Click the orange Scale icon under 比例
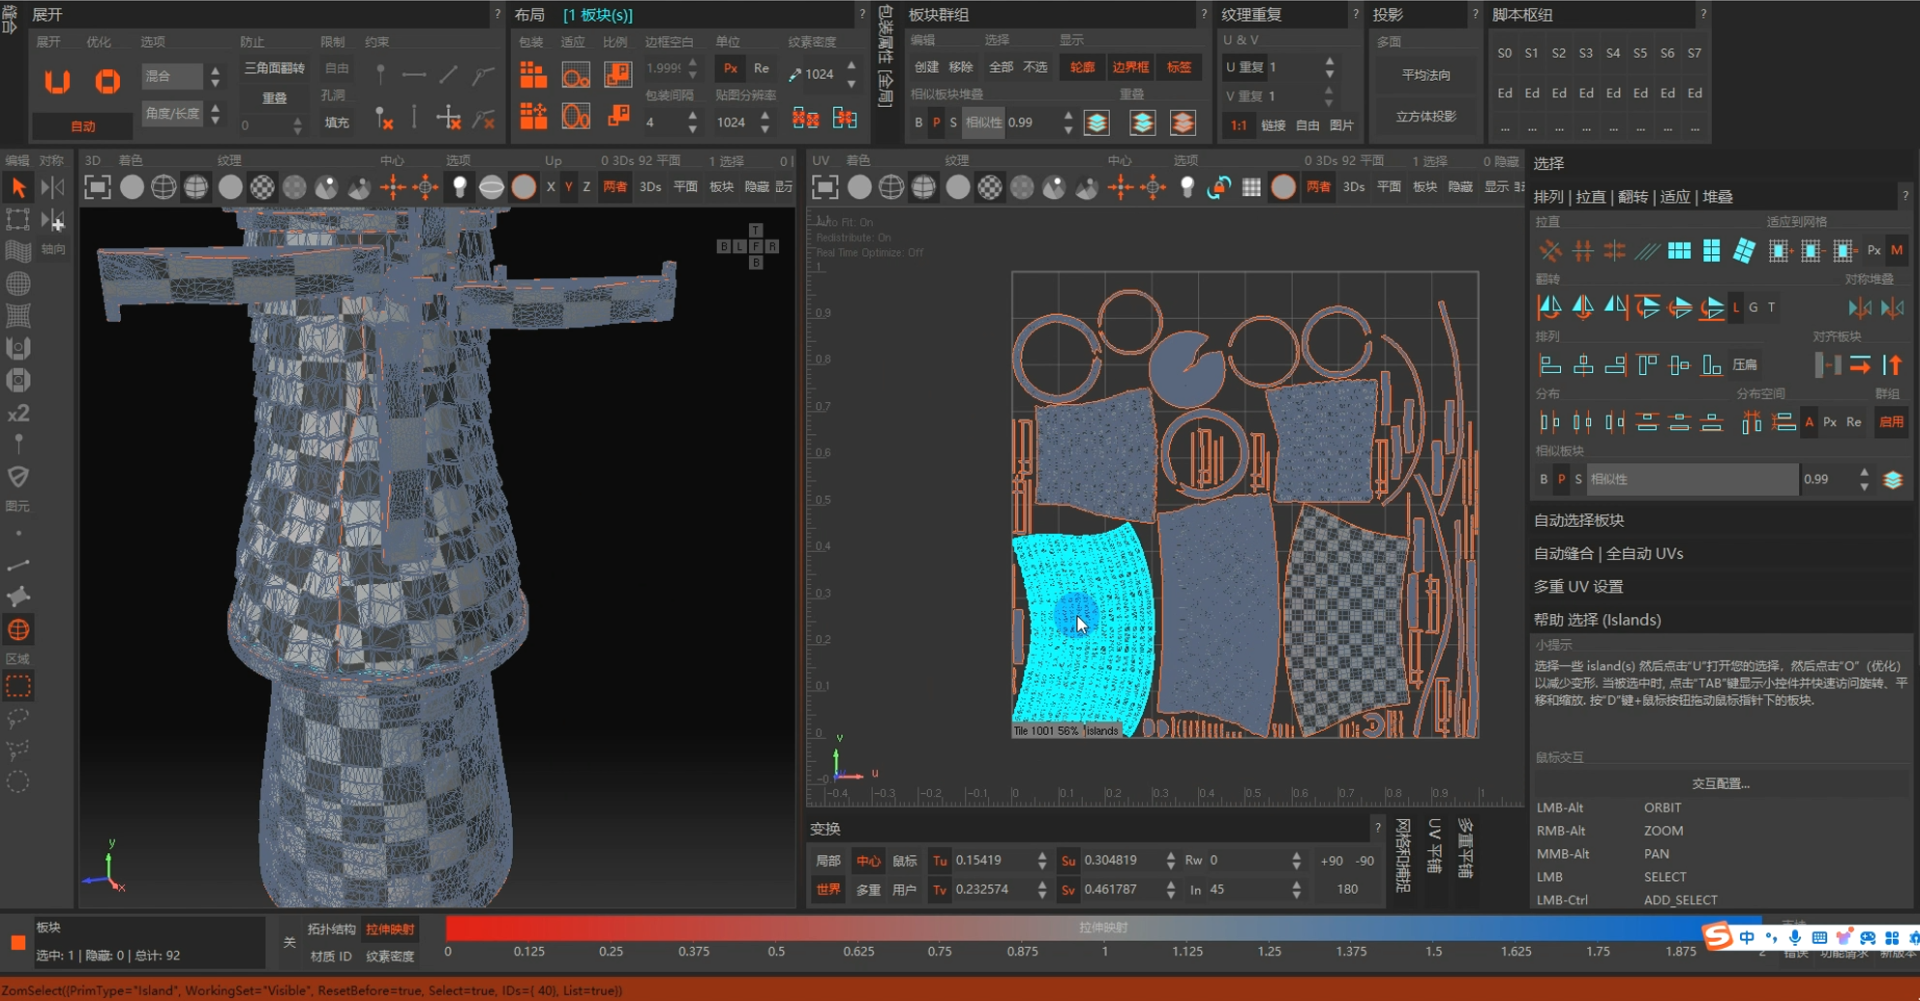Image resolution: width=1920 pixels, height=1001 pixels. [618, 75]
